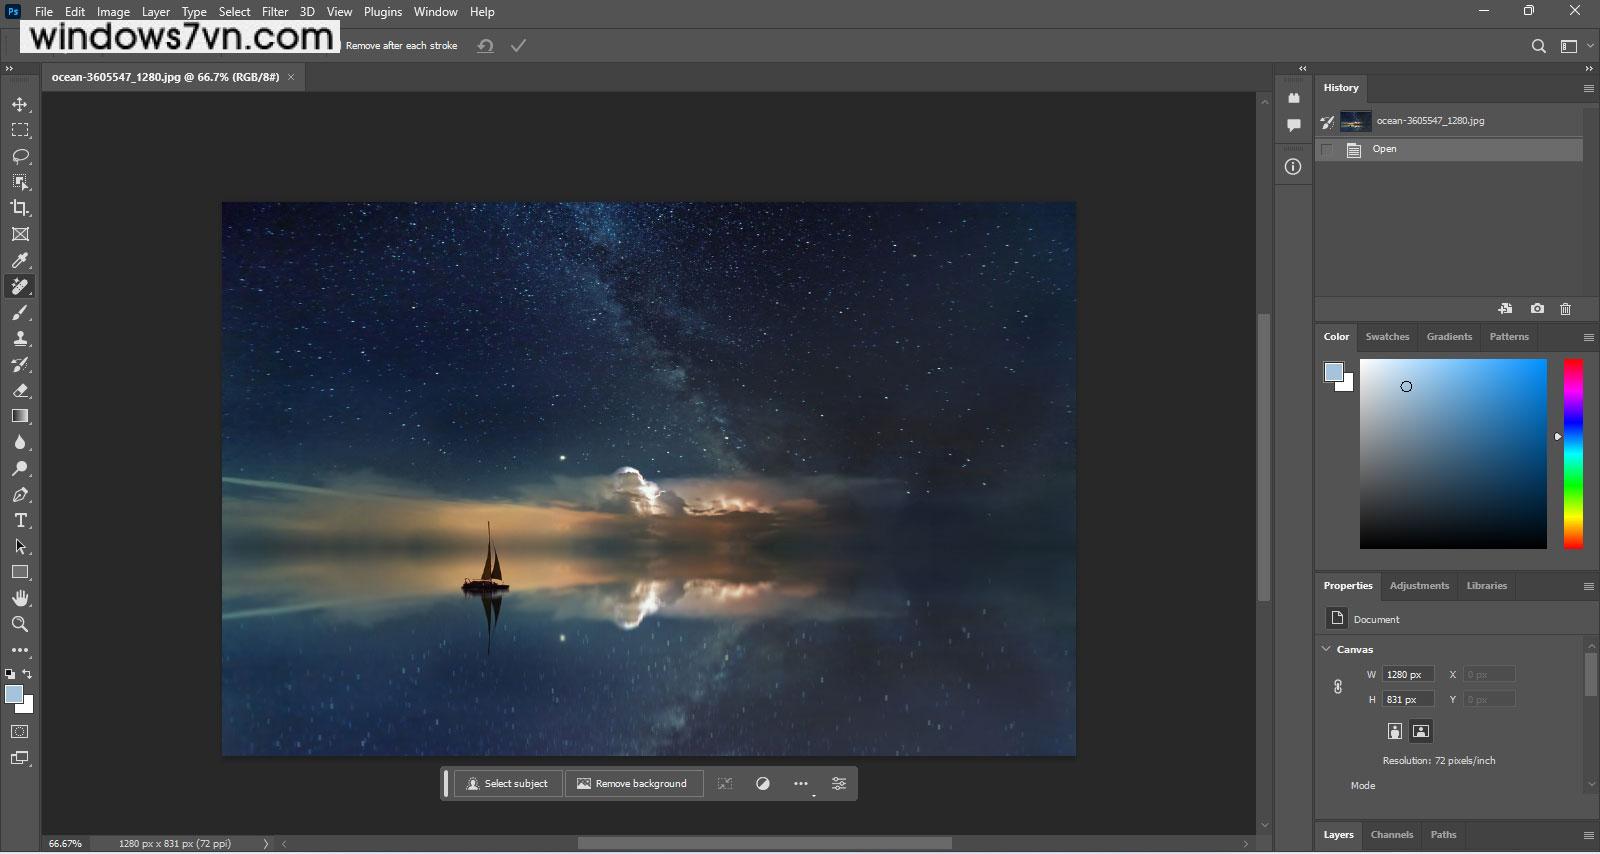Toggle Quick Mask mode
The height and width of the screenshot is (854, 1600).
(20, 732)
